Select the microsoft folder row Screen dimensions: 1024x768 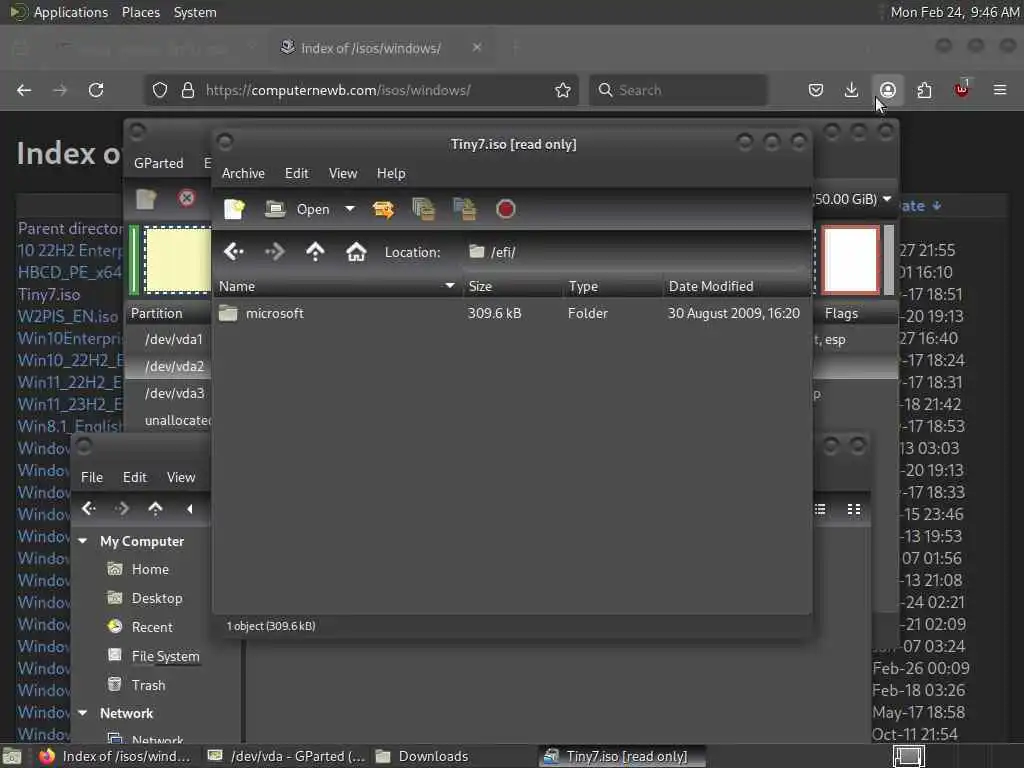pyautogui.click(x=512, y=313)
